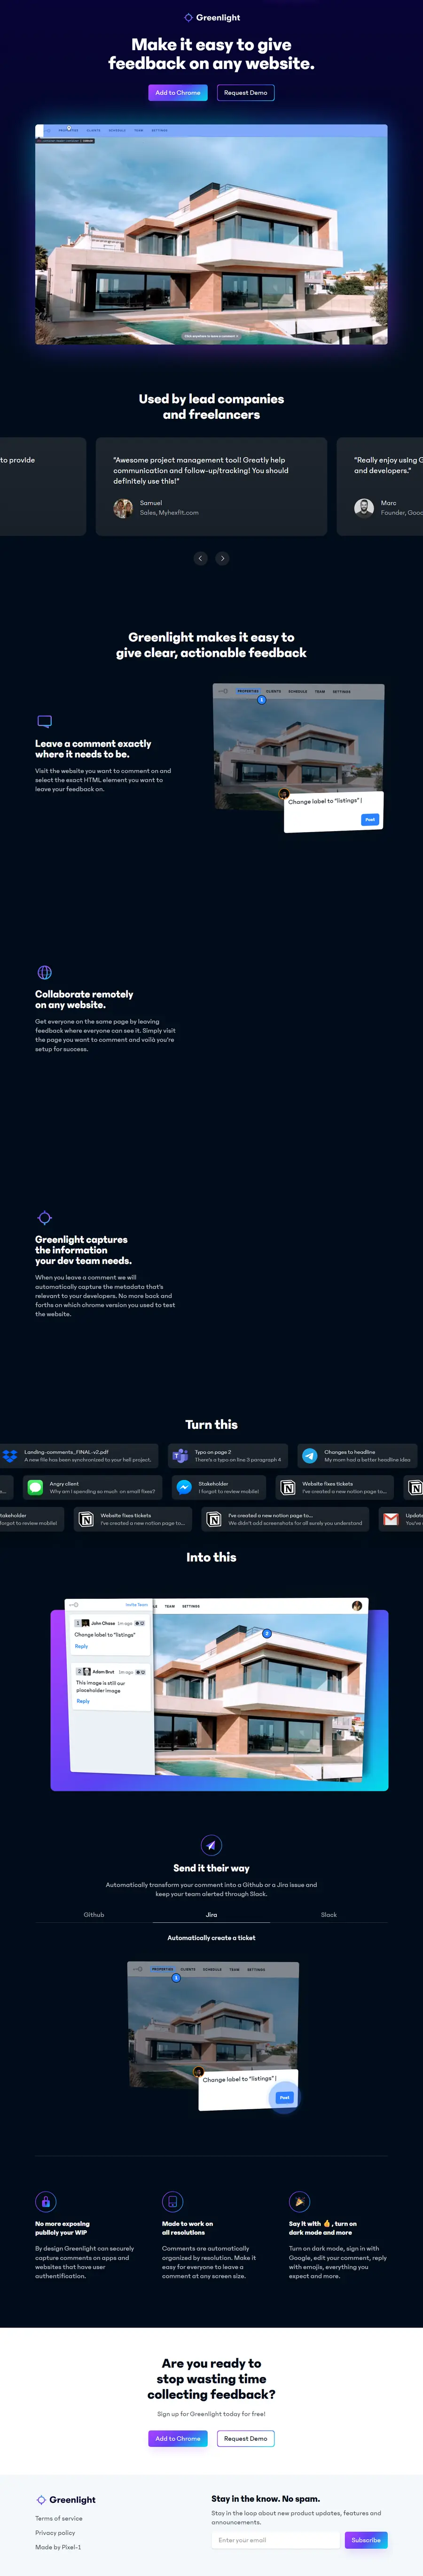Switch to the Slack tab
This screenshot has height=2576, width=423.
(329, 1915)
